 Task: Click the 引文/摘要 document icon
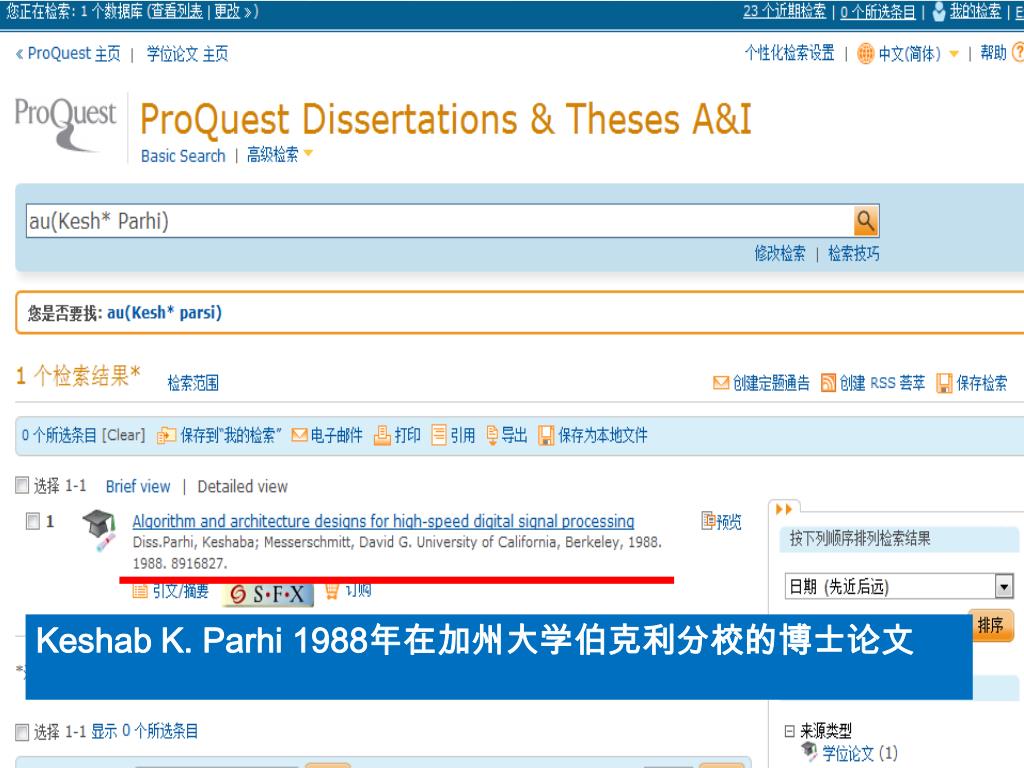coord(140,592)
